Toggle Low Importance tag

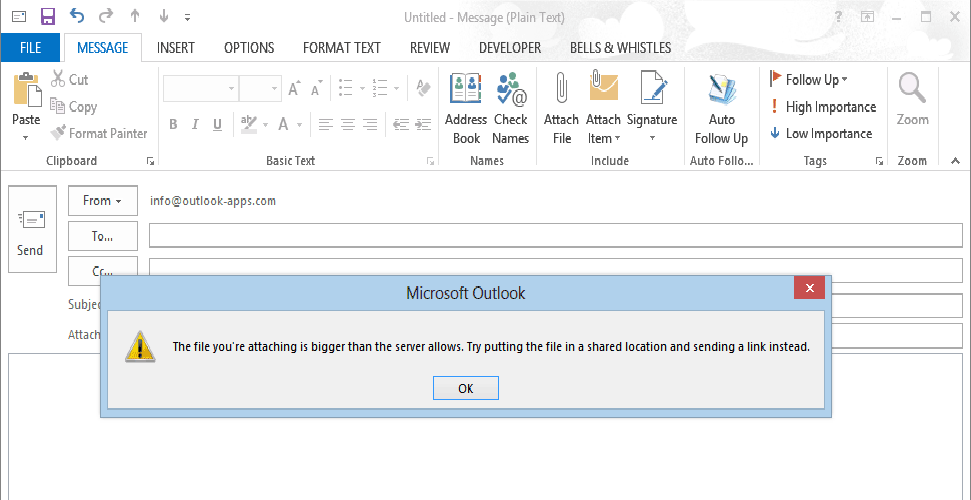[821, 133]
